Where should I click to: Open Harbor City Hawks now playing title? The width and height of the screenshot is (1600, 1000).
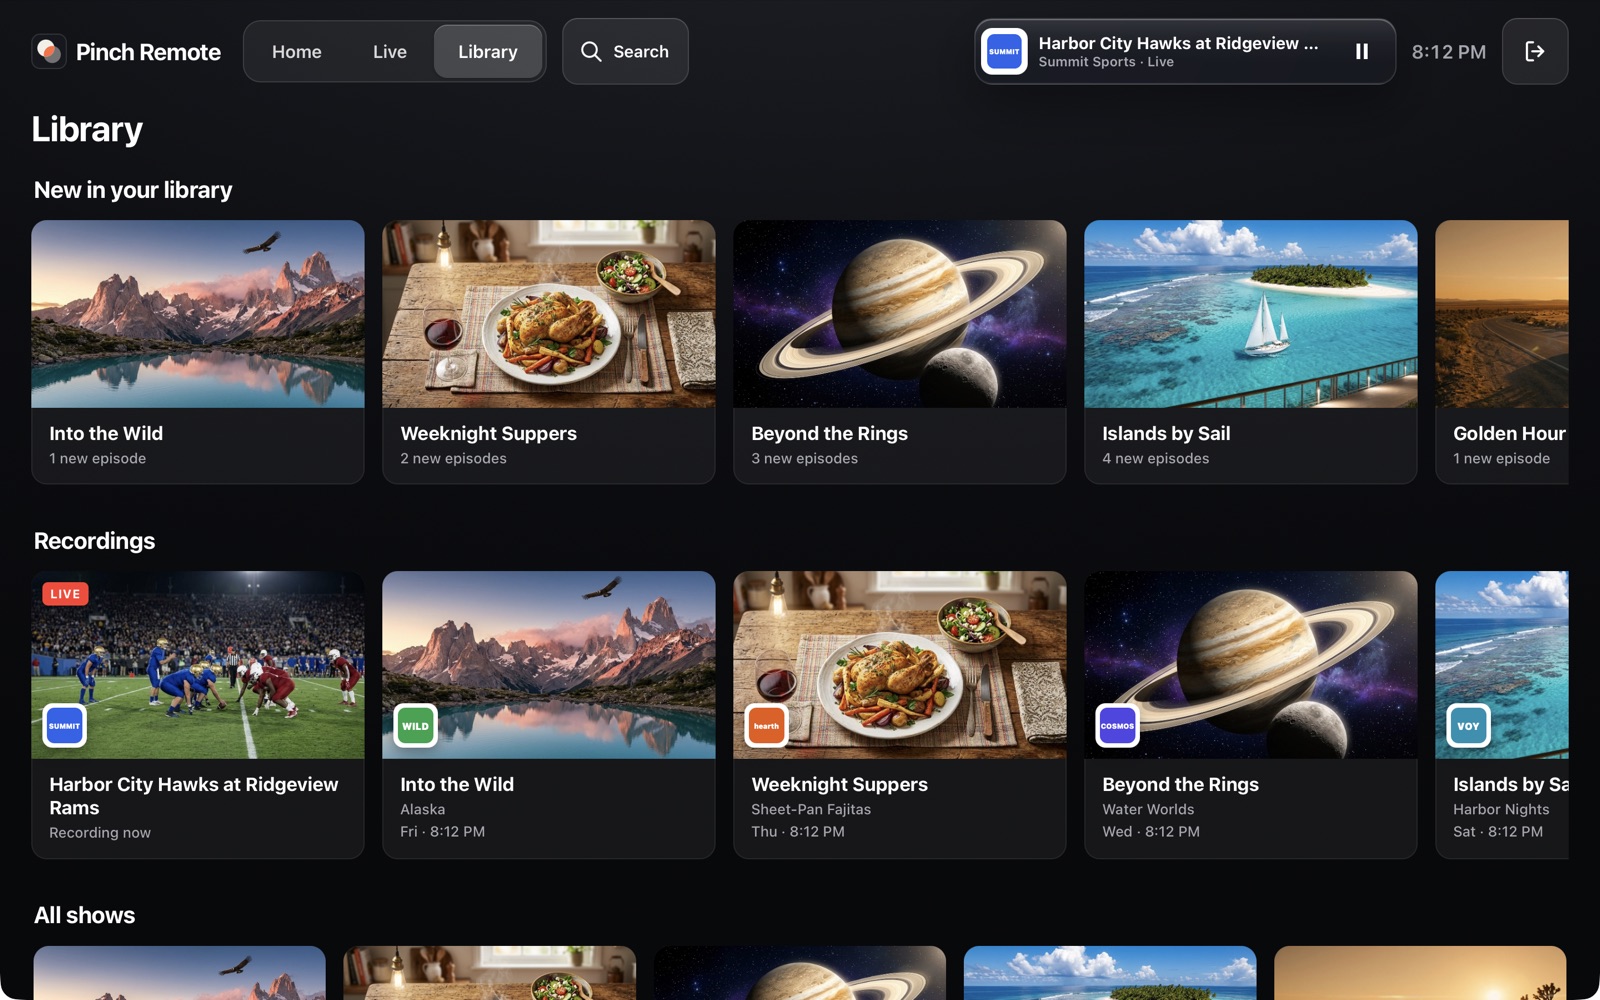click(x=1178, y=43)
